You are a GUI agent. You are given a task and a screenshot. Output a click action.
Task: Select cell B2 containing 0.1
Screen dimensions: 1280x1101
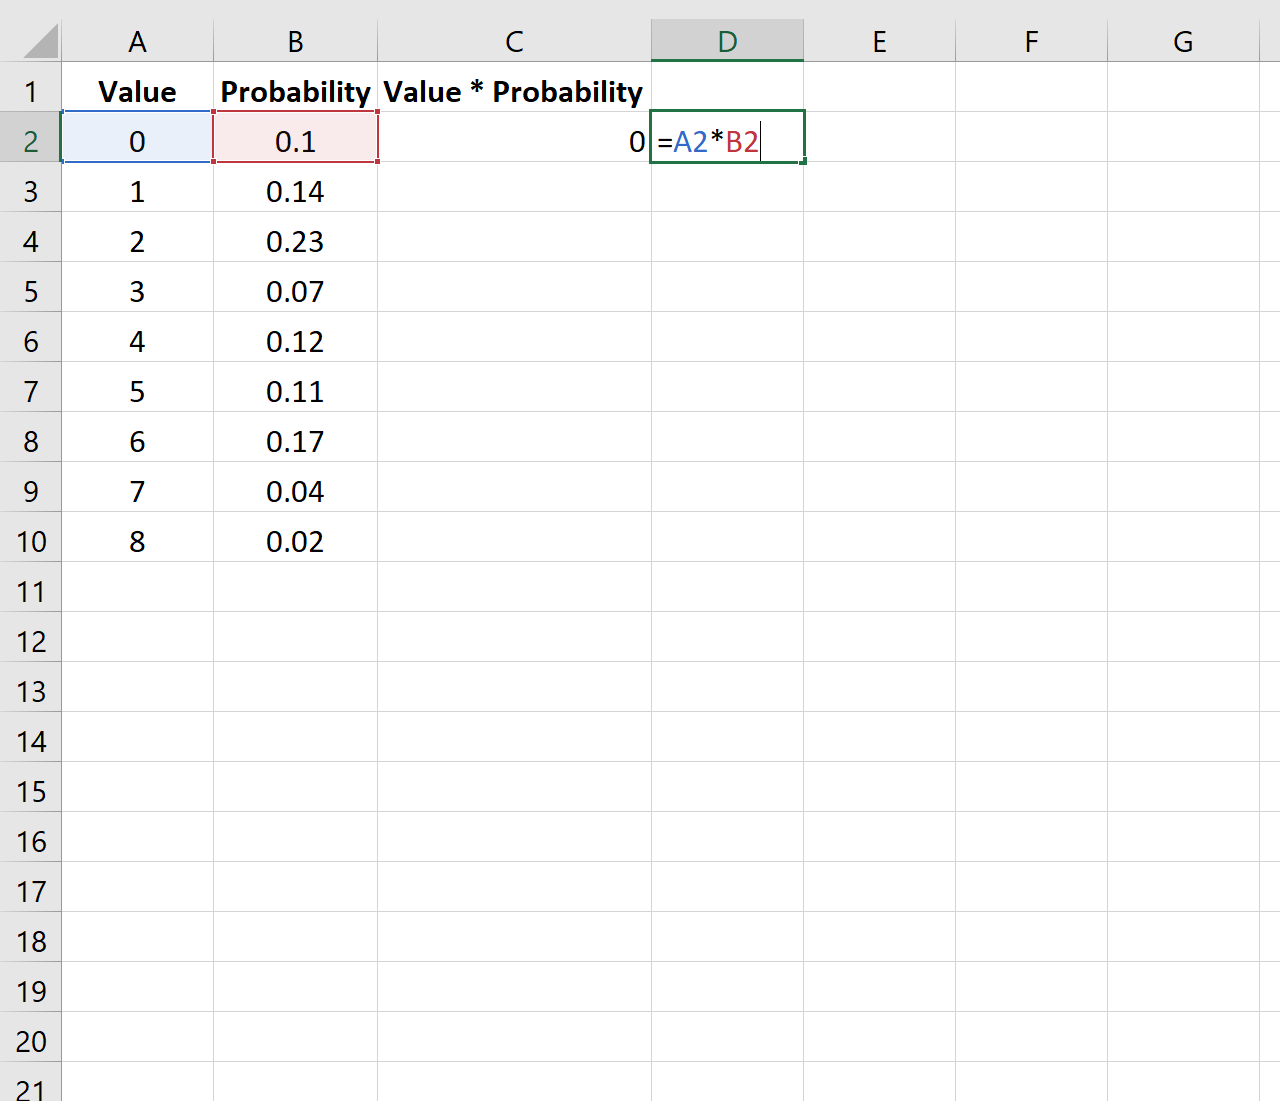[x=295, y=137]
